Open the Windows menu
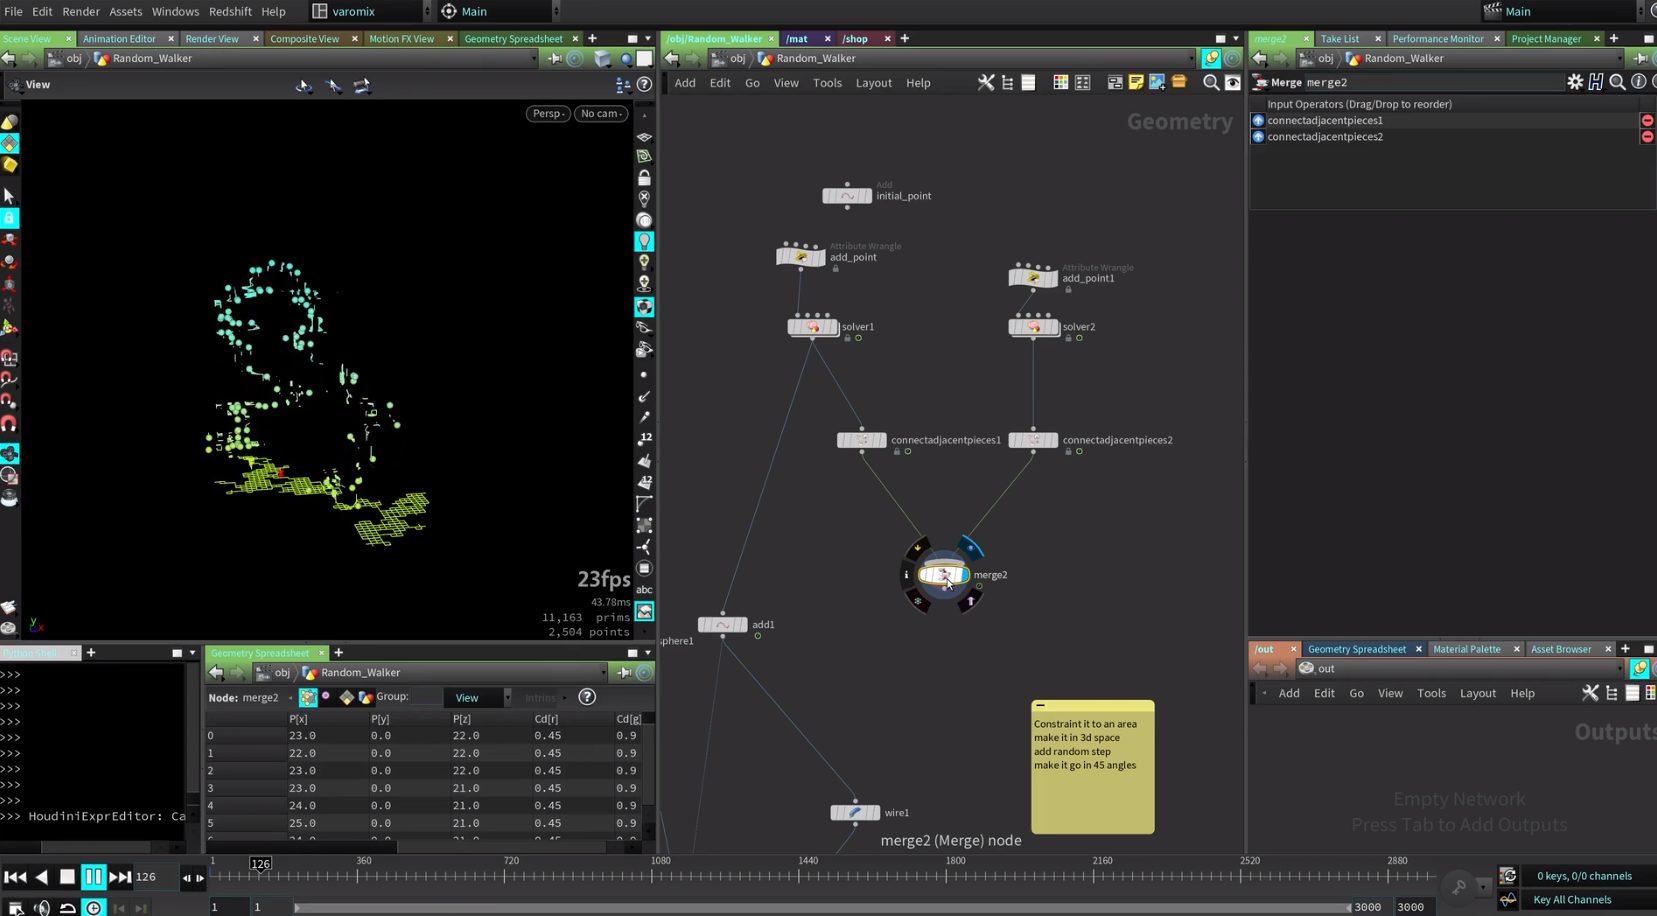Viewport: 1657px width, 916px height. 175,12
